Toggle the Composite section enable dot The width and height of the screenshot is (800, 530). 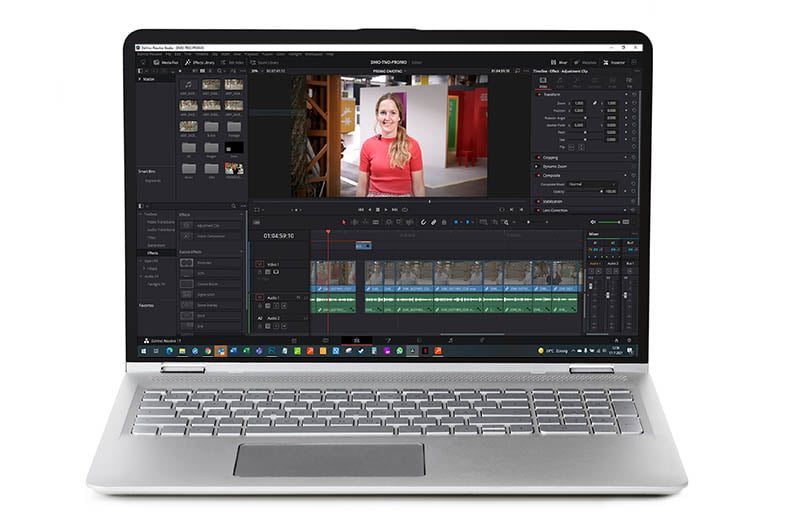[539, 175]
